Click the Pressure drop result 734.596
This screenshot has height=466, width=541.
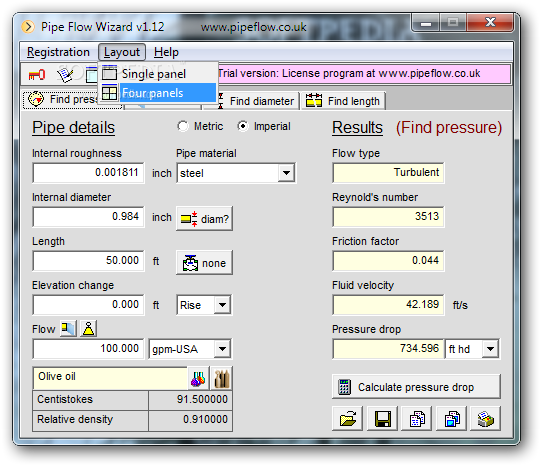[x=388, y=348]
